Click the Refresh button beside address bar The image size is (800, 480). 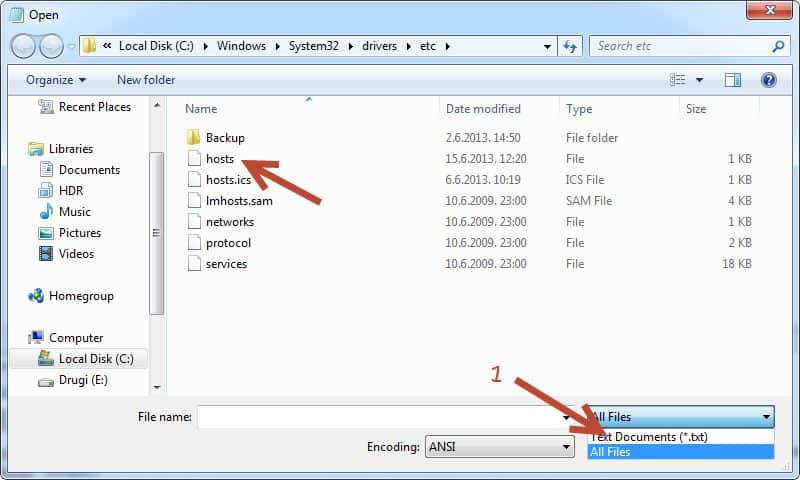[x=570, y=46]
